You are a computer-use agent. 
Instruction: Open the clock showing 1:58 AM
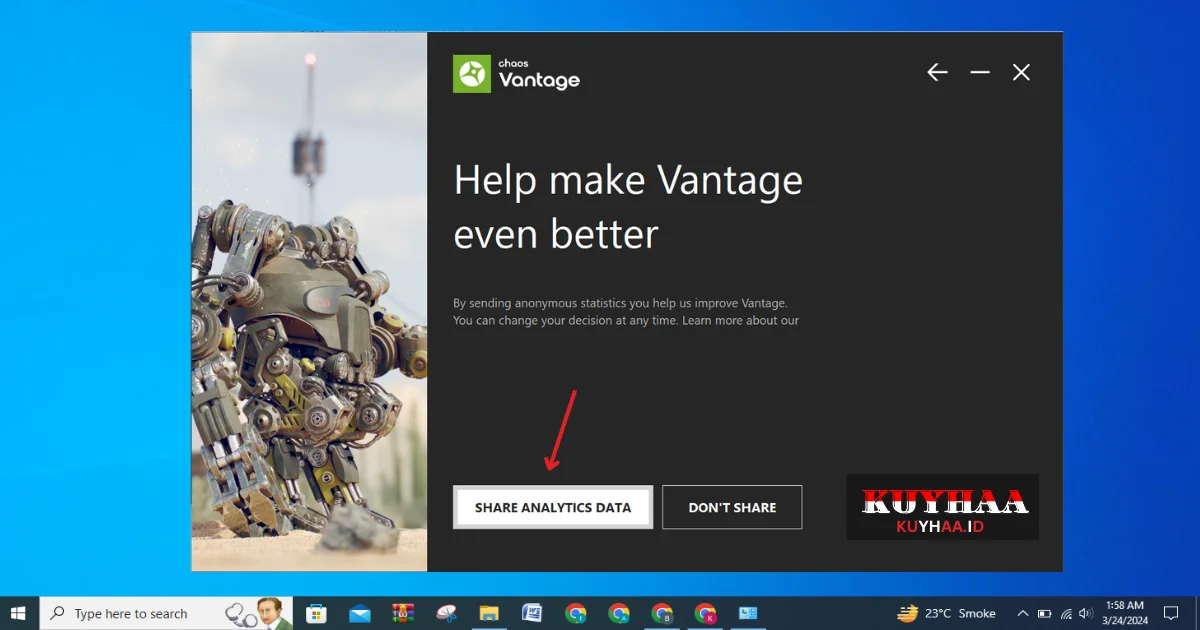(1125, 613)
